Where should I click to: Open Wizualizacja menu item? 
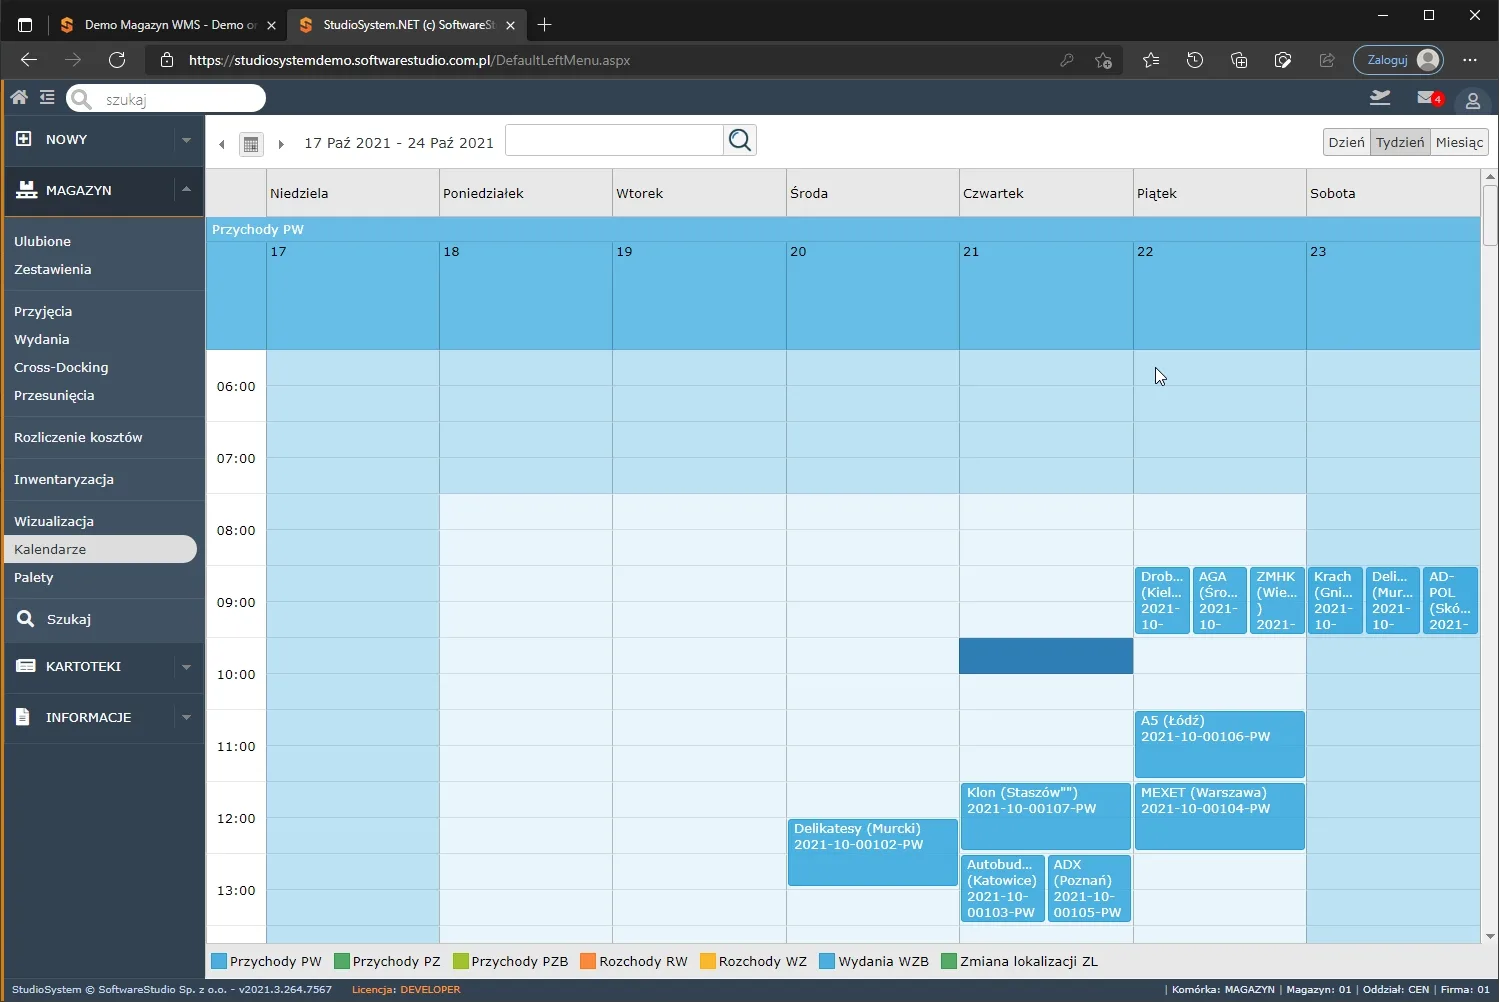(54, 521)
